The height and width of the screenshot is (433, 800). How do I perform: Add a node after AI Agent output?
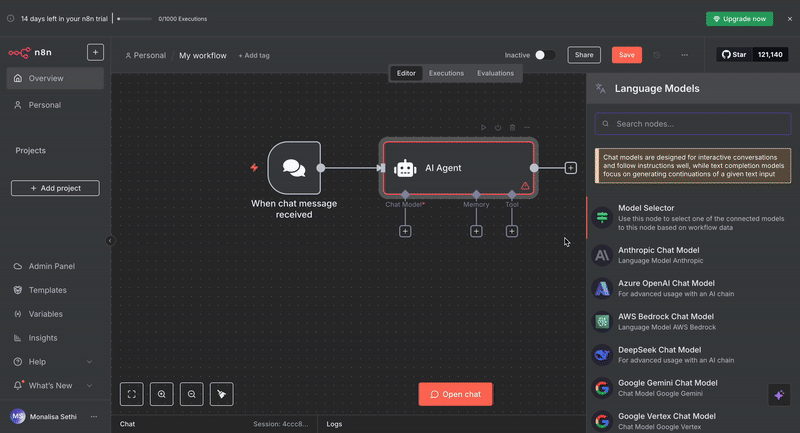coord(570,168)
